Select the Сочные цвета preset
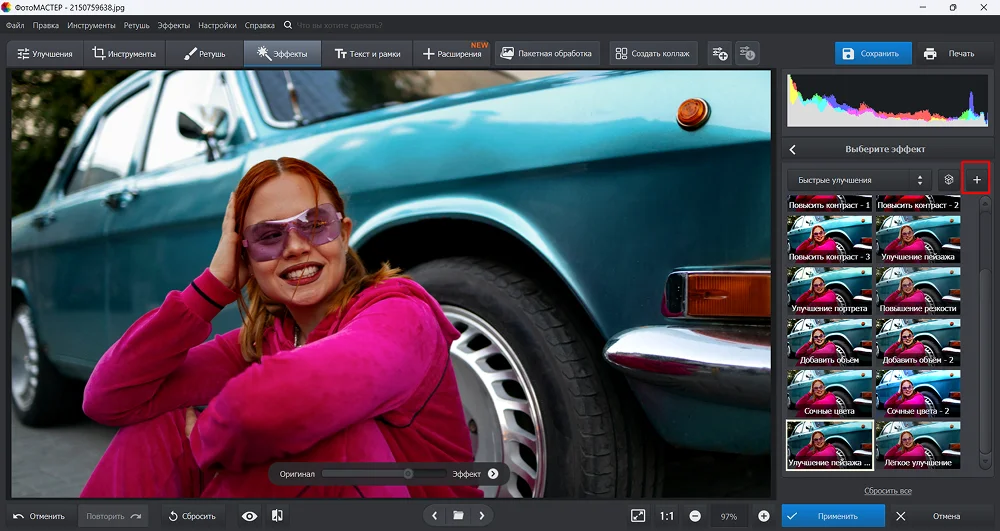Viewport: 1000px width, 531px height. 829,393
